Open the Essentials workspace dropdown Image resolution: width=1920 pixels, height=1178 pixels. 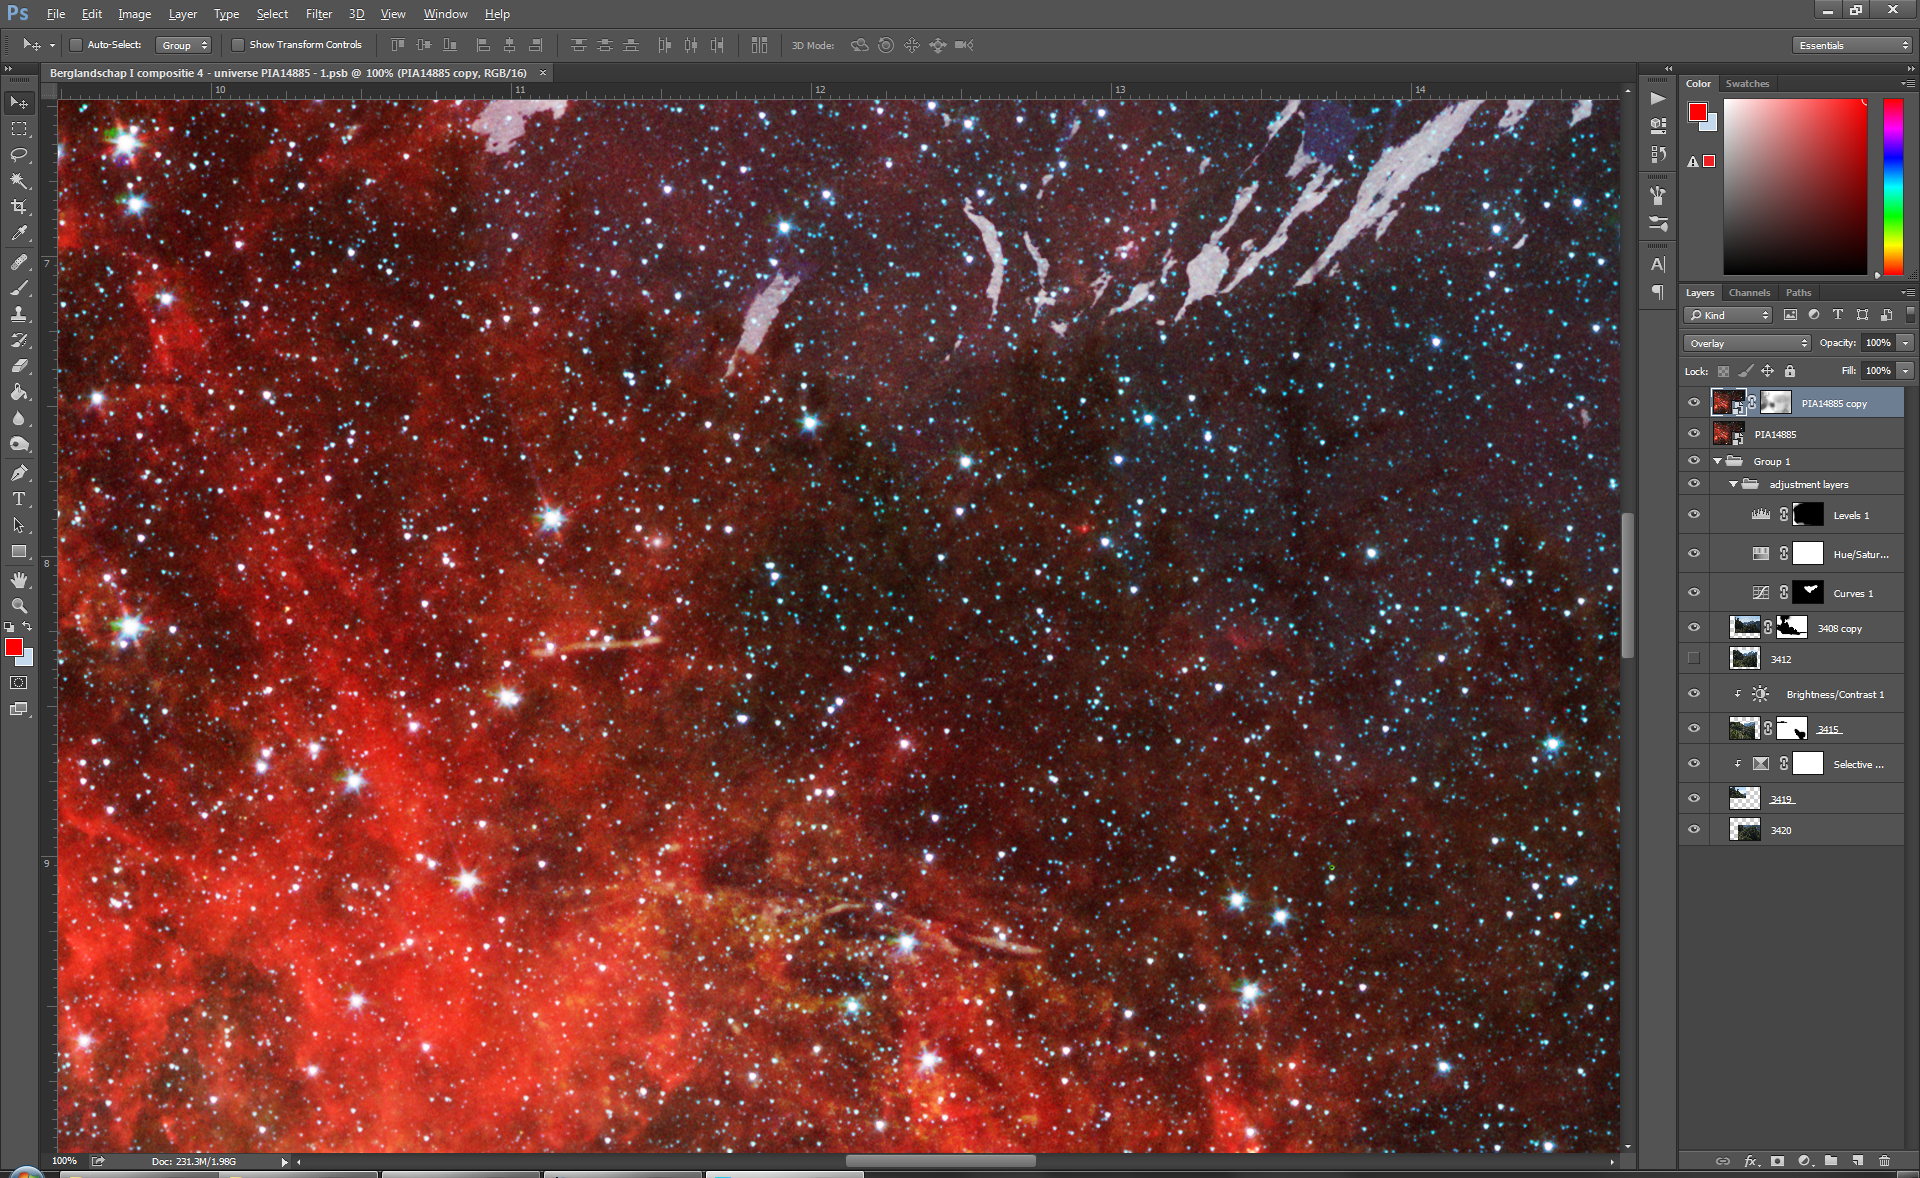(x=1853, y=45)
